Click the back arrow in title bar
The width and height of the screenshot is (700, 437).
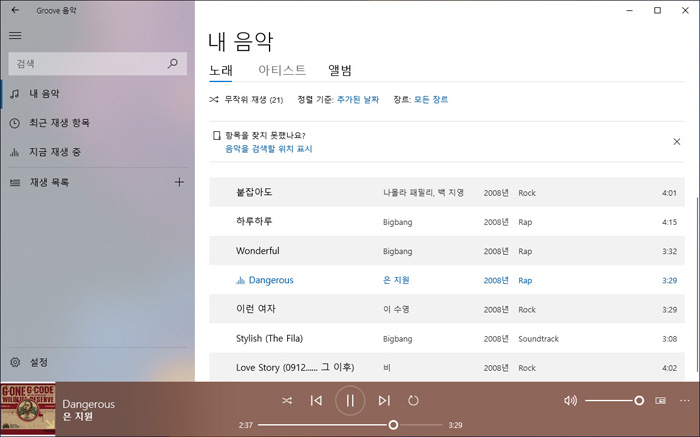(15, 10)
